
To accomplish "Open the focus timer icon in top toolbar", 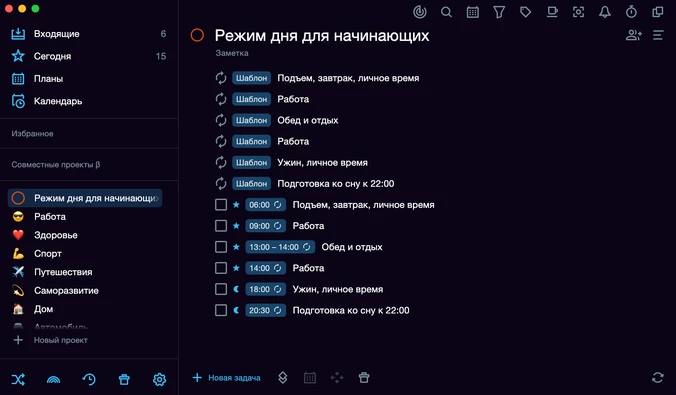I will click(419, 12).
